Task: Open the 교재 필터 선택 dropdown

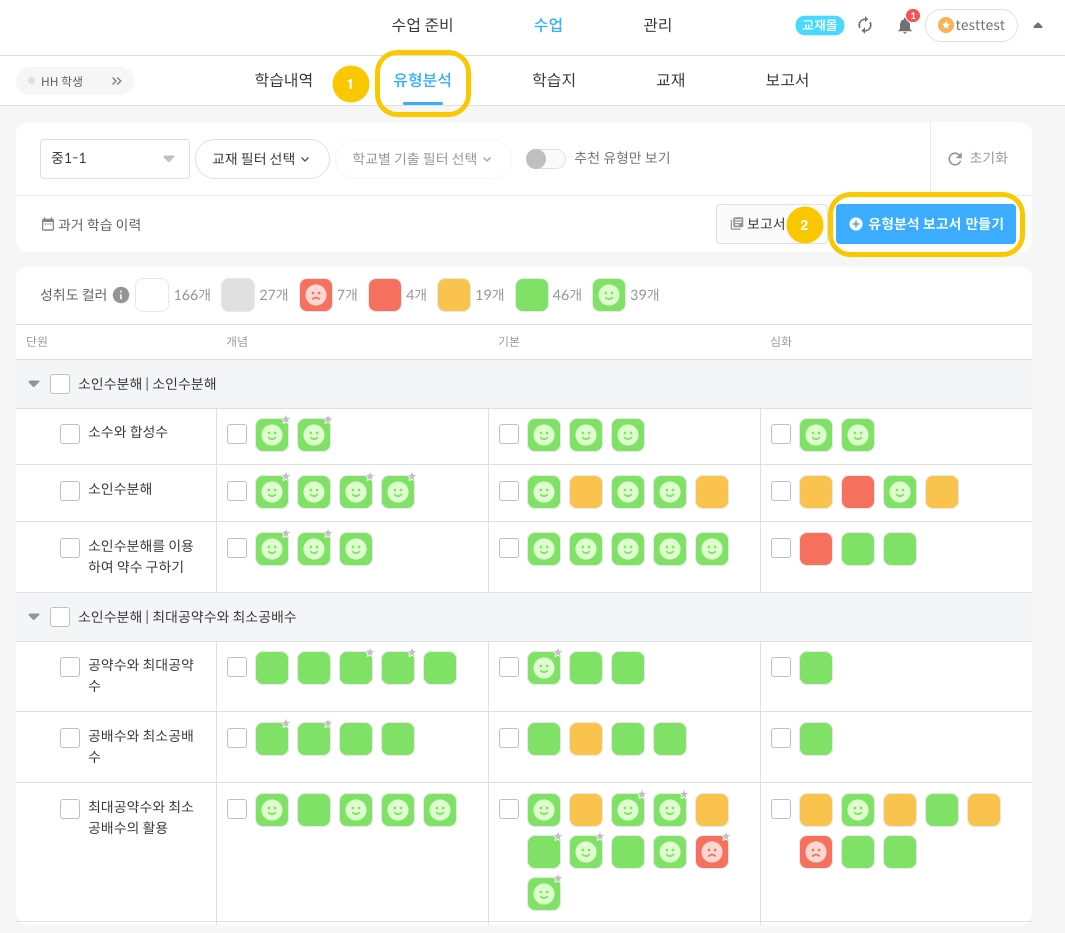Action: [x=262, y=159]
